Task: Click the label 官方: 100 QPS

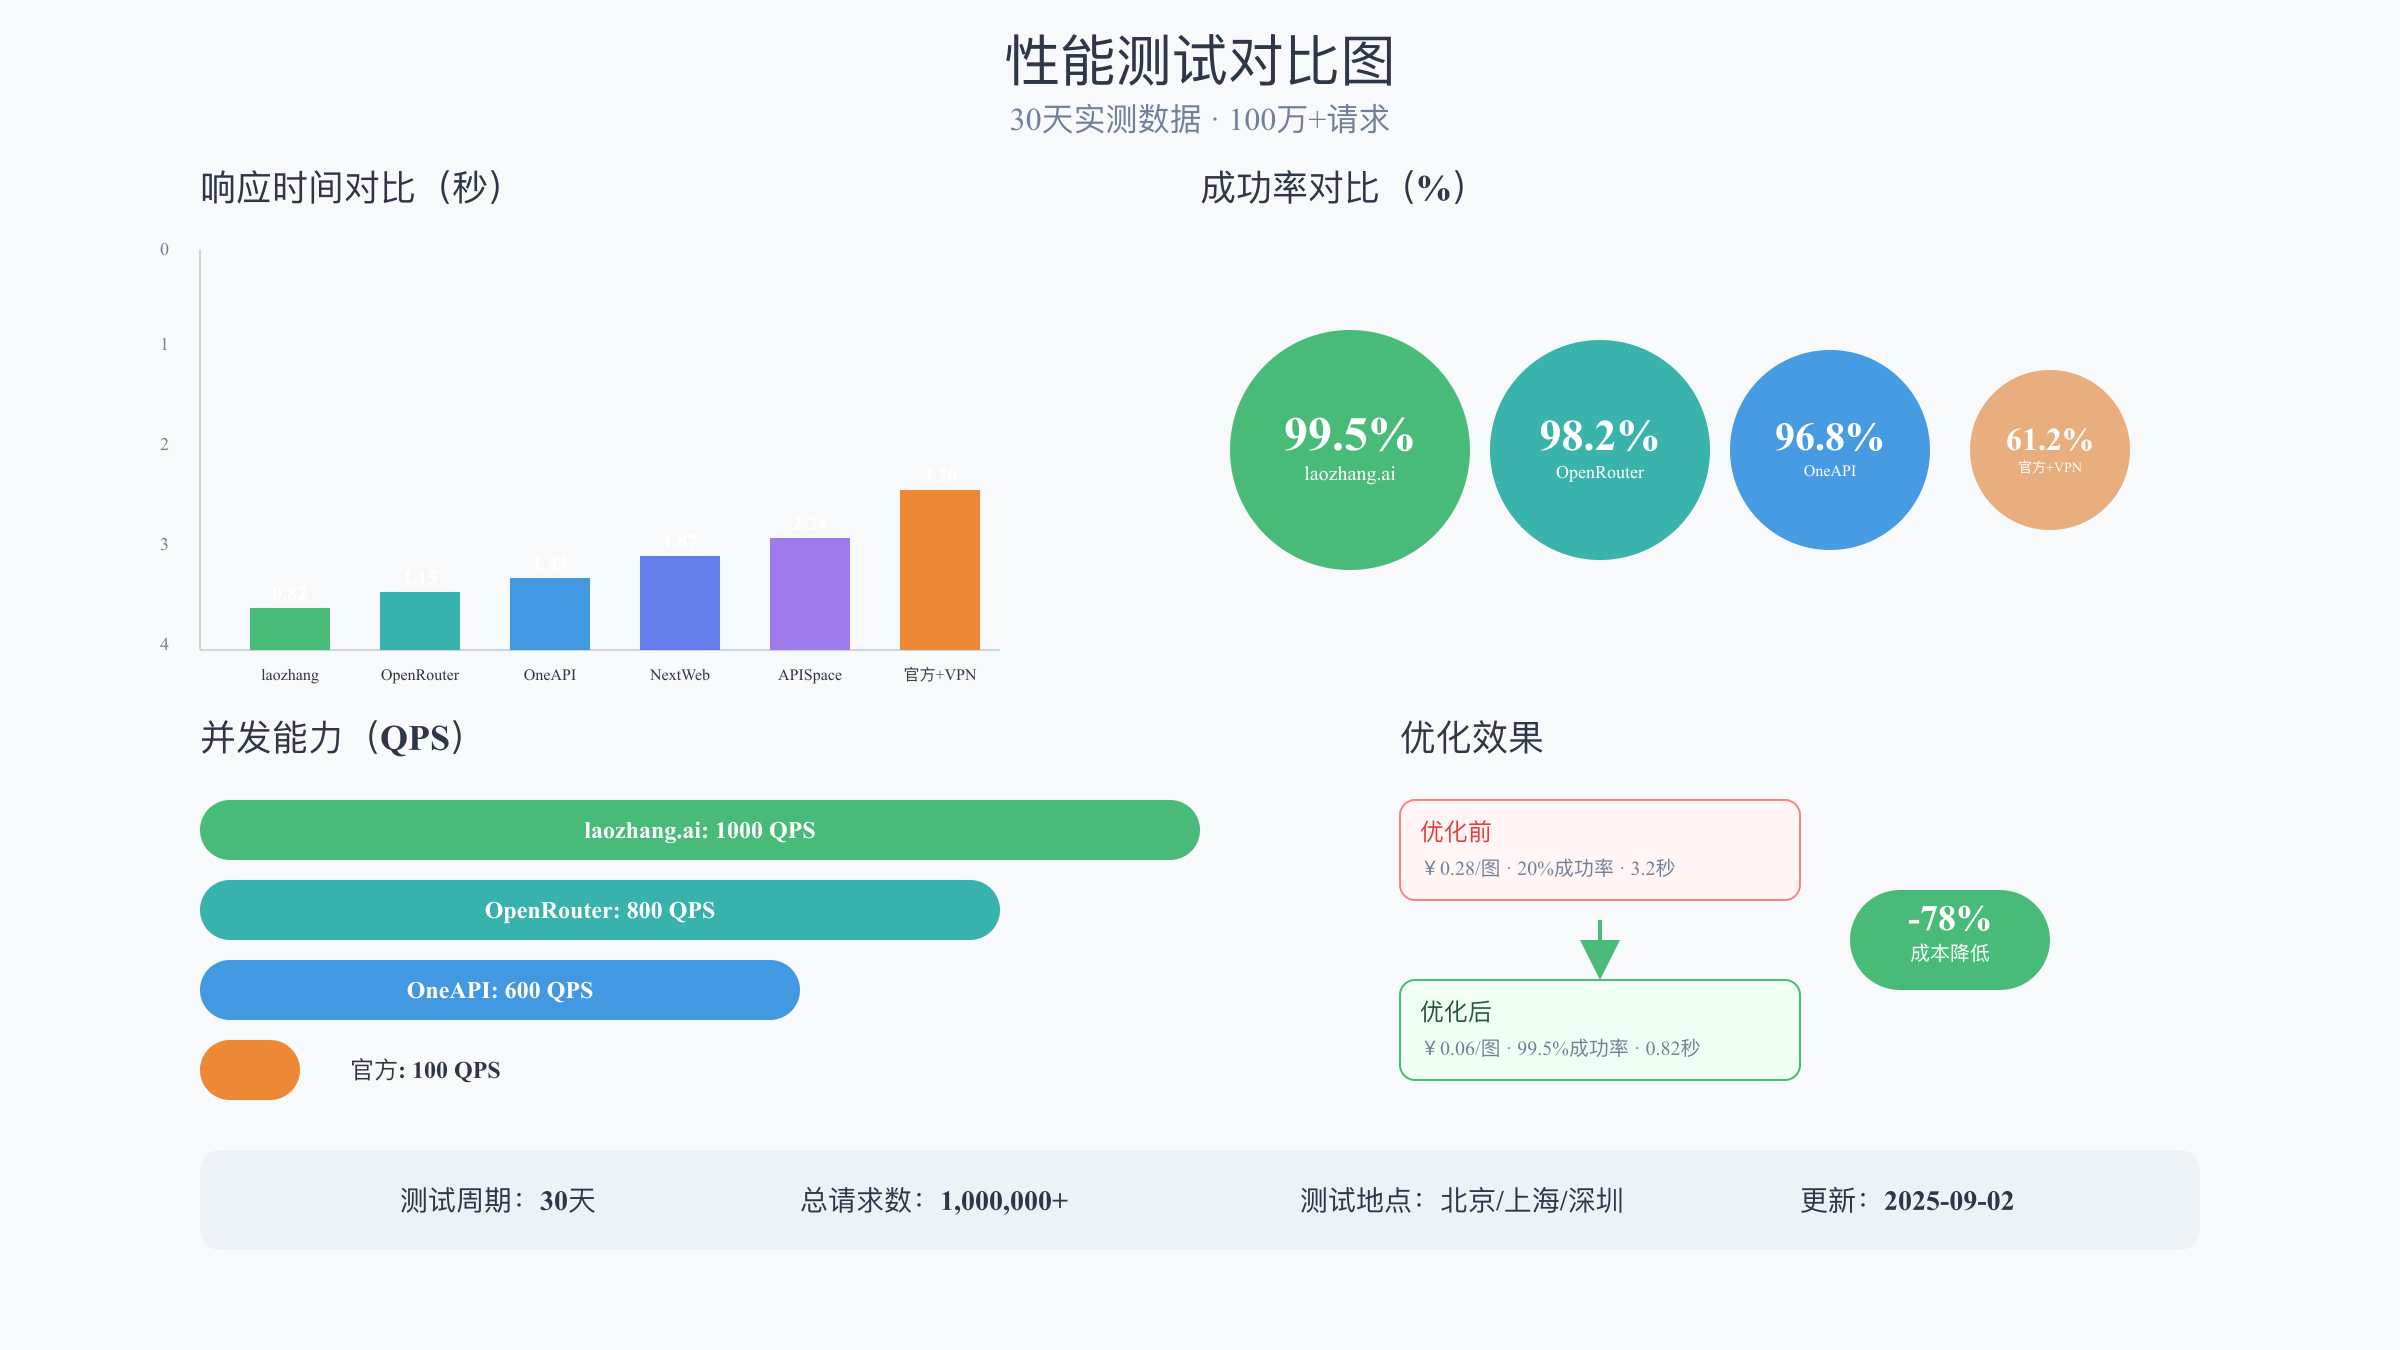Action: pyautogui.click(x=426, y=1070)
